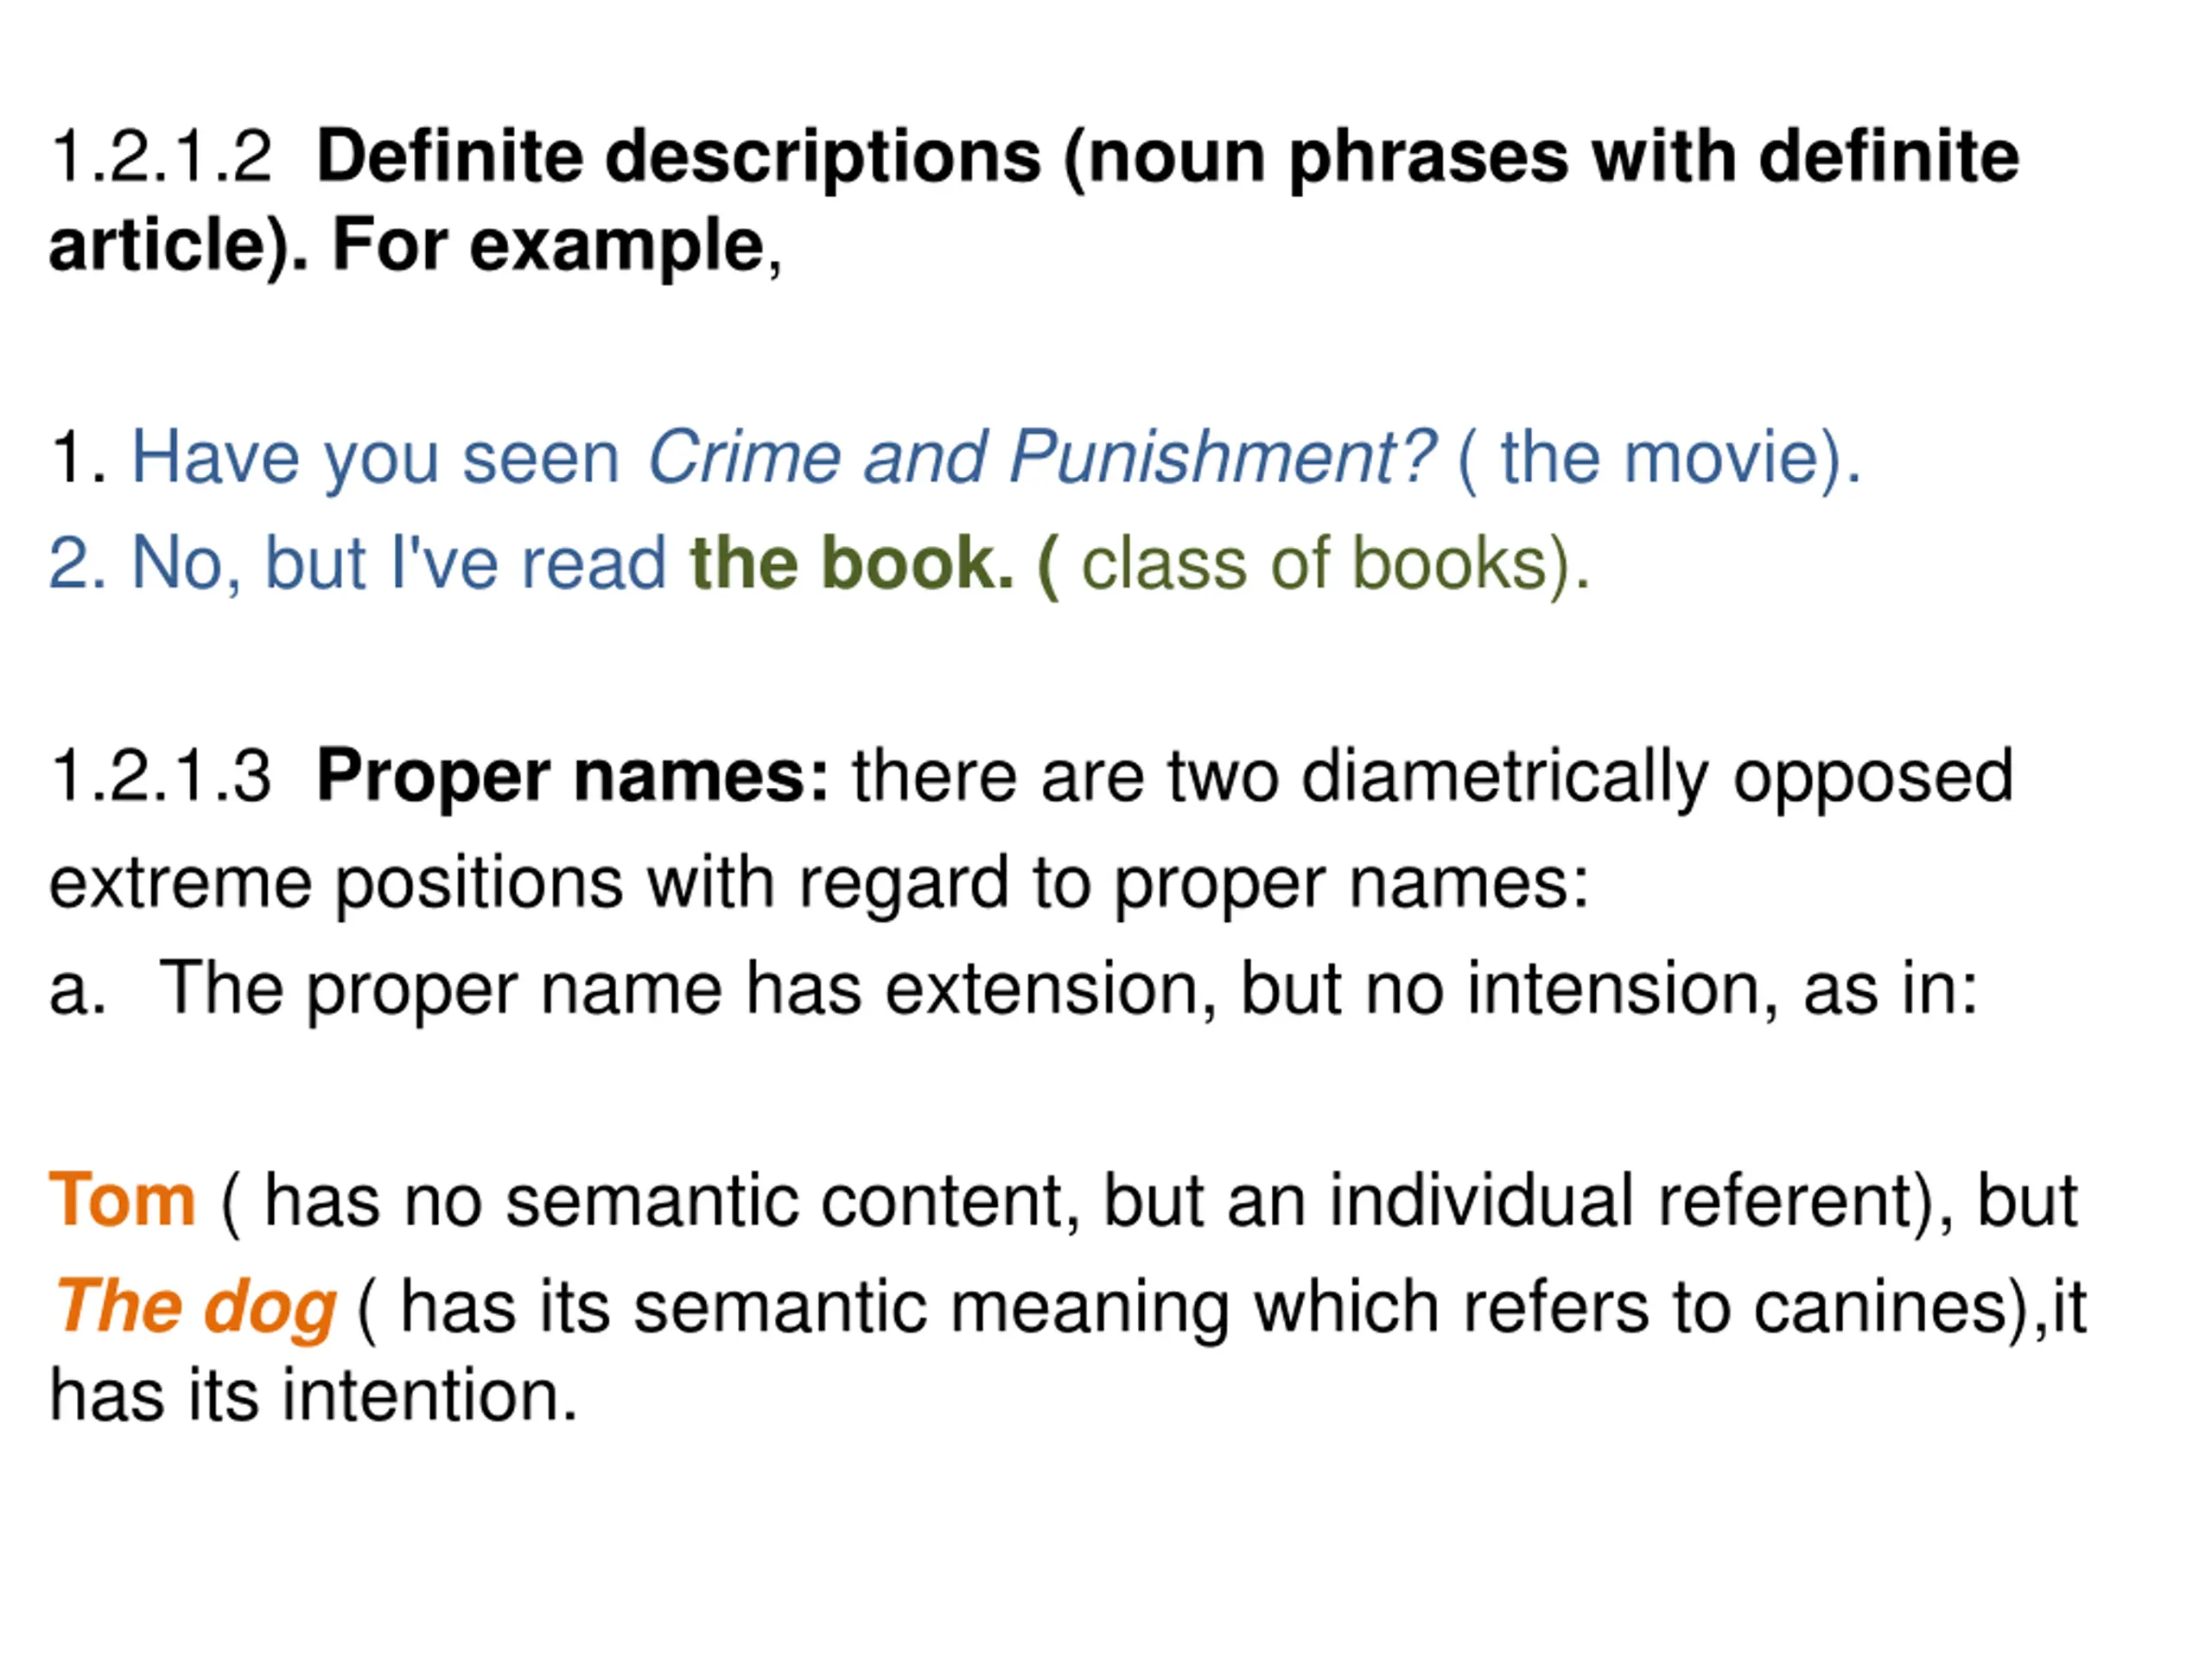
Task: Select the parenthetical '( the movie).'
Action: tap(1660, 459)
